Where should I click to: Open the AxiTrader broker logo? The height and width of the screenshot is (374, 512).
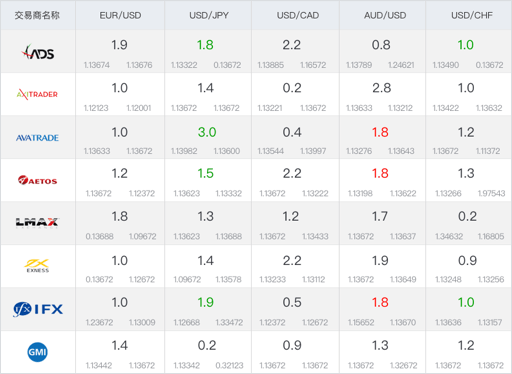(x=37, y=94)
